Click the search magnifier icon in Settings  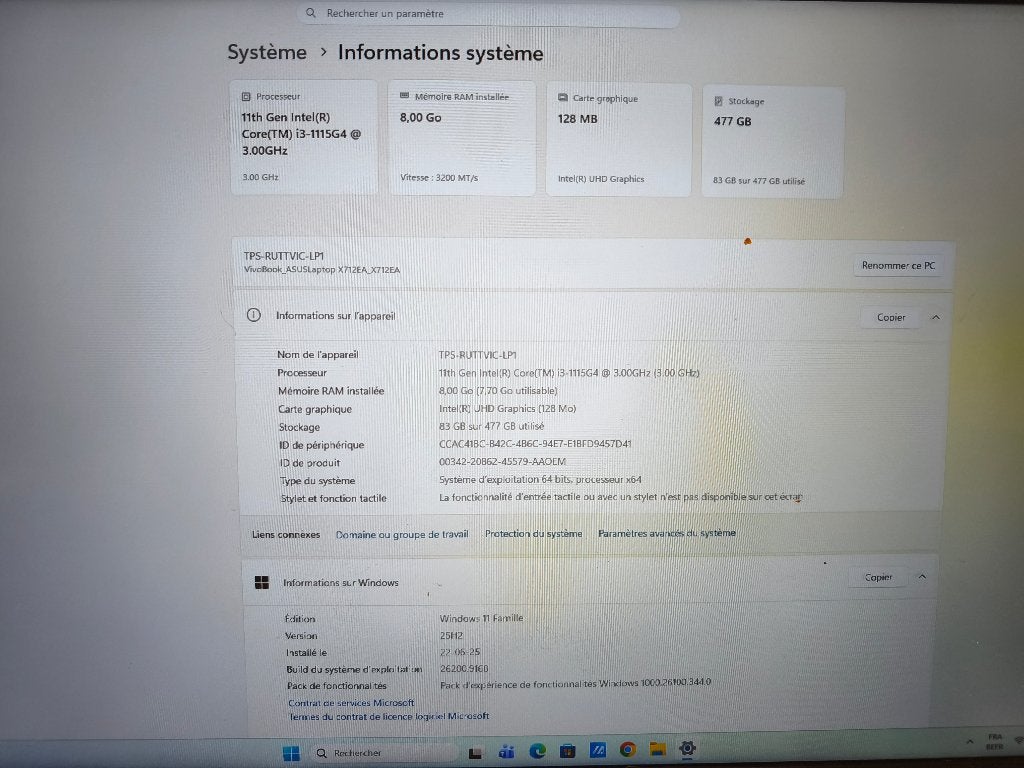311,12
